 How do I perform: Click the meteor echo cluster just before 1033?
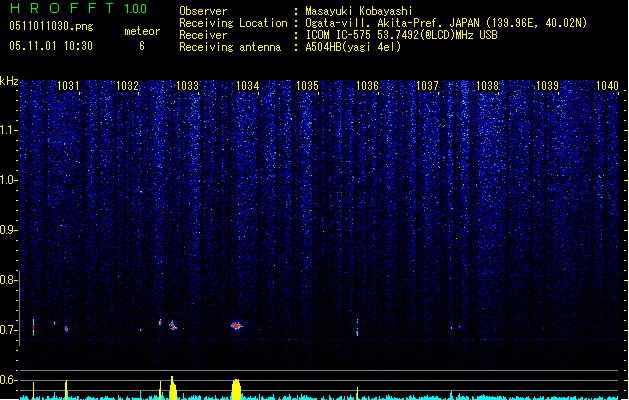pyautogui.click(x=173, y=325)
